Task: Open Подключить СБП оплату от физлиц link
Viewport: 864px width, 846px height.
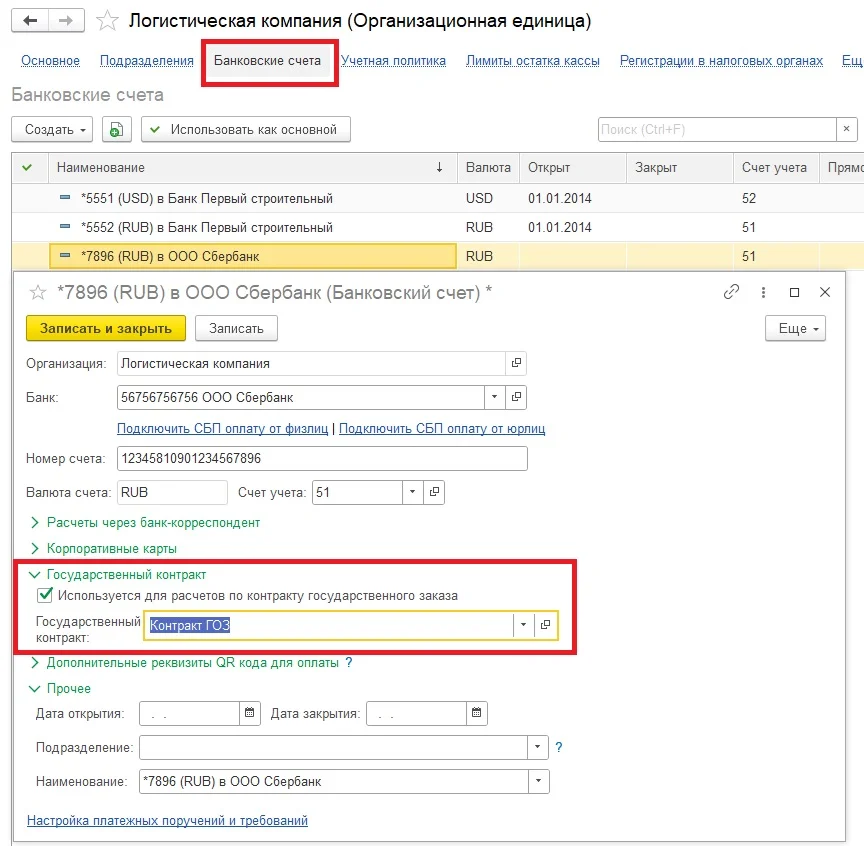Action: (x=223, y=428)
